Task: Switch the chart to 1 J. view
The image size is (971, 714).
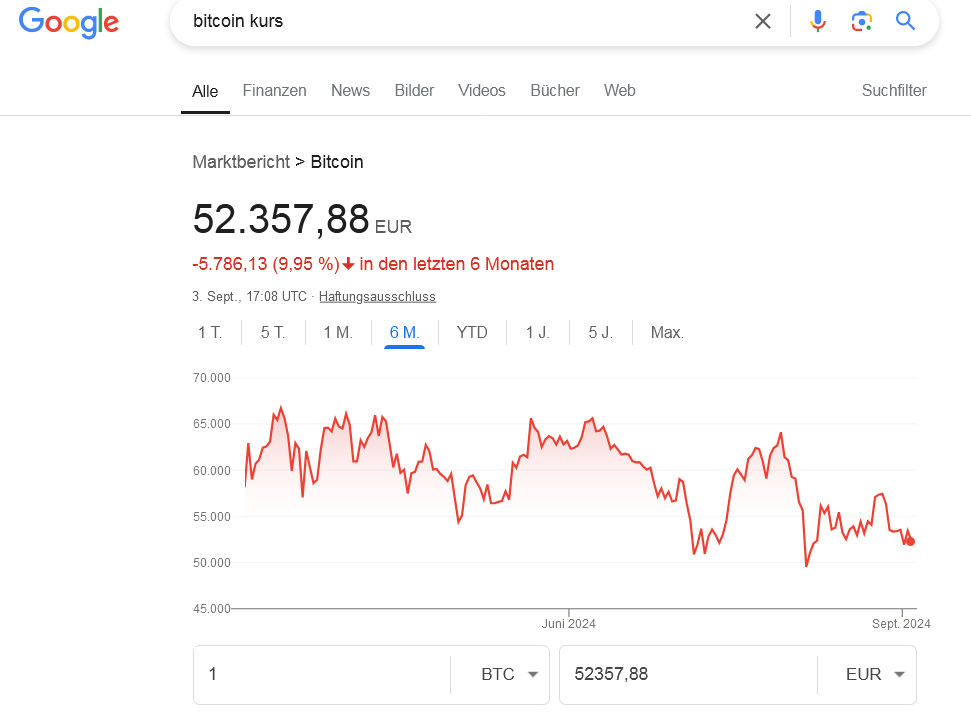Action: coord(537,332)
